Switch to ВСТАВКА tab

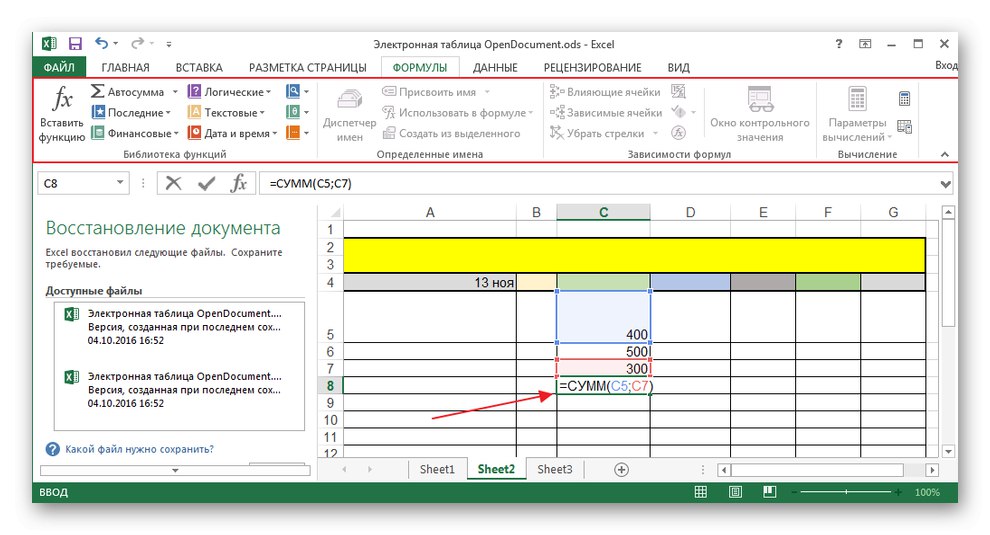[199, 68]
